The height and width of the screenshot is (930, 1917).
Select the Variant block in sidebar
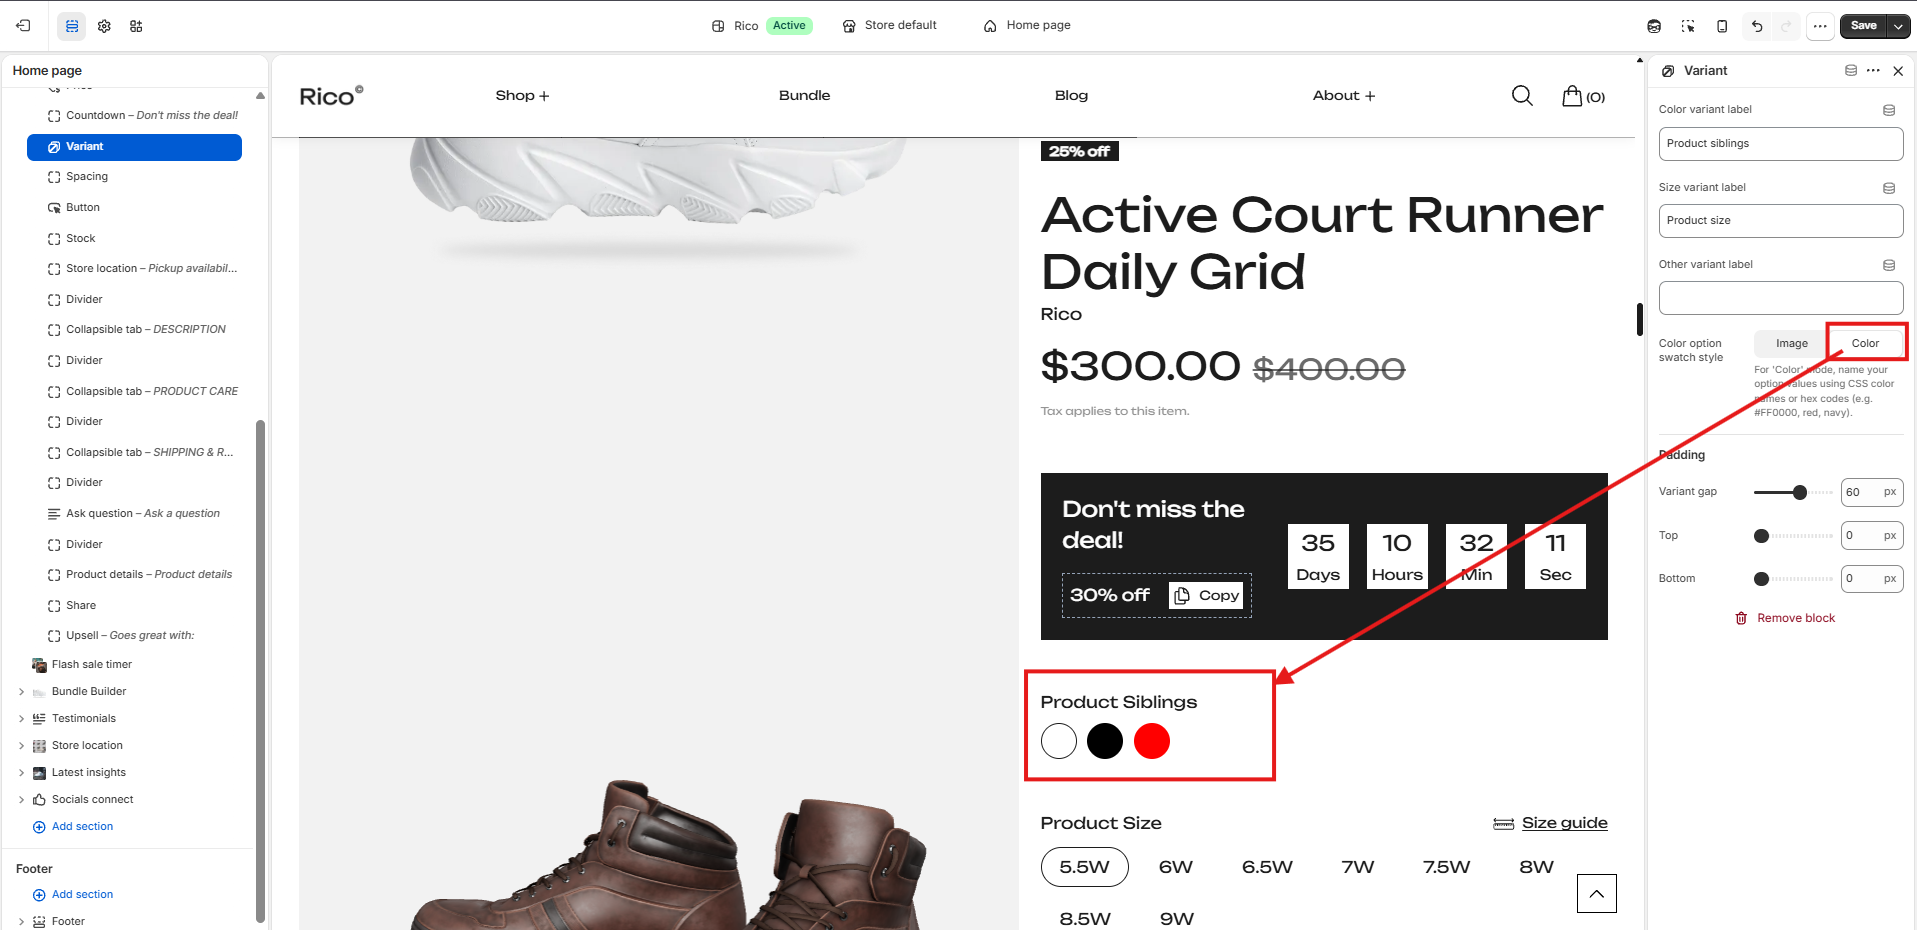coord(134,147)
